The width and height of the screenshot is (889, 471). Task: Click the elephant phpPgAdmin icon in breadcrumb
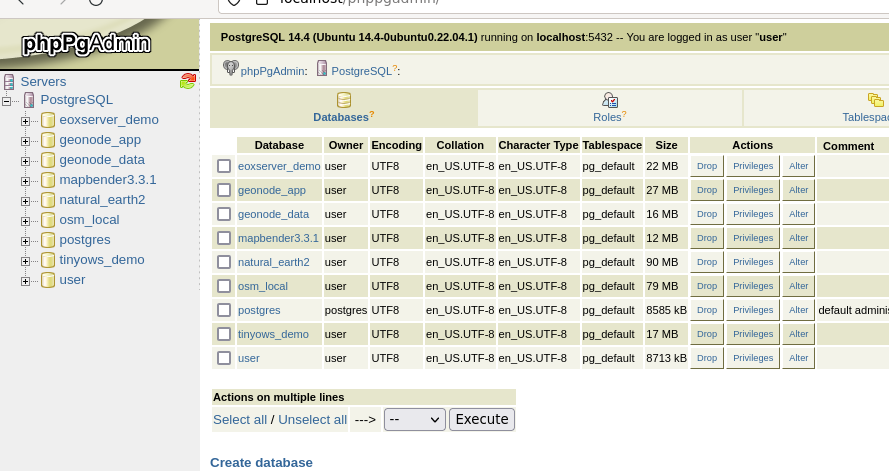pyautogui.click(x=230, y=69)
